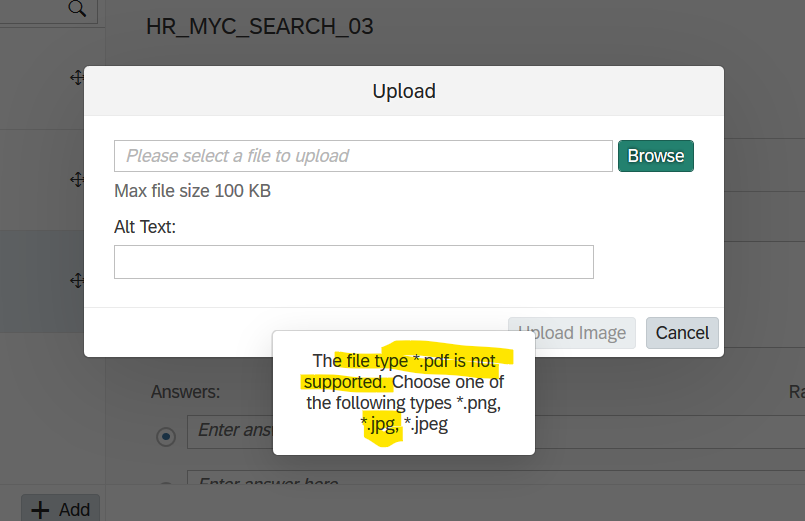Screen dimensions: 805x521
Task: Click the first 'Enter answer here' field
Action: [496, 432]
